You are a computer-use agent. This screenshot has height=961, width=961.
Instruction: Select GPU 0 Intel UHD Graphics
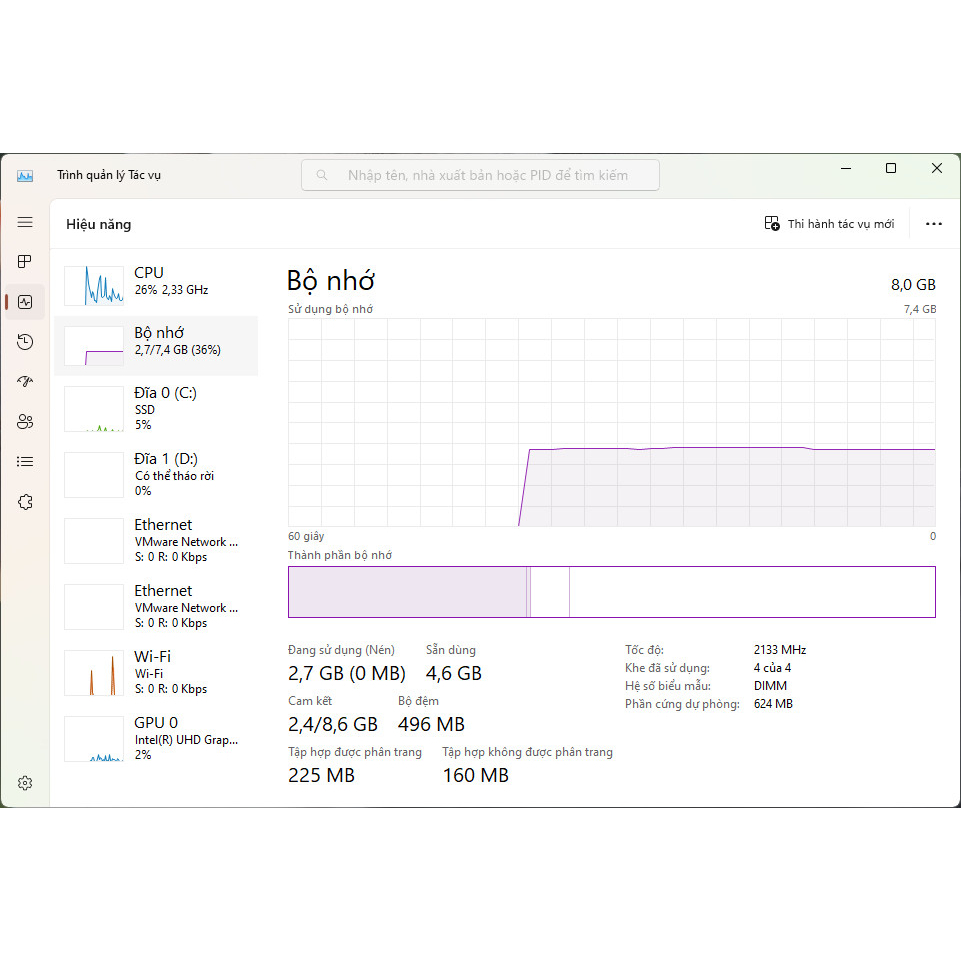click(155, 738)
